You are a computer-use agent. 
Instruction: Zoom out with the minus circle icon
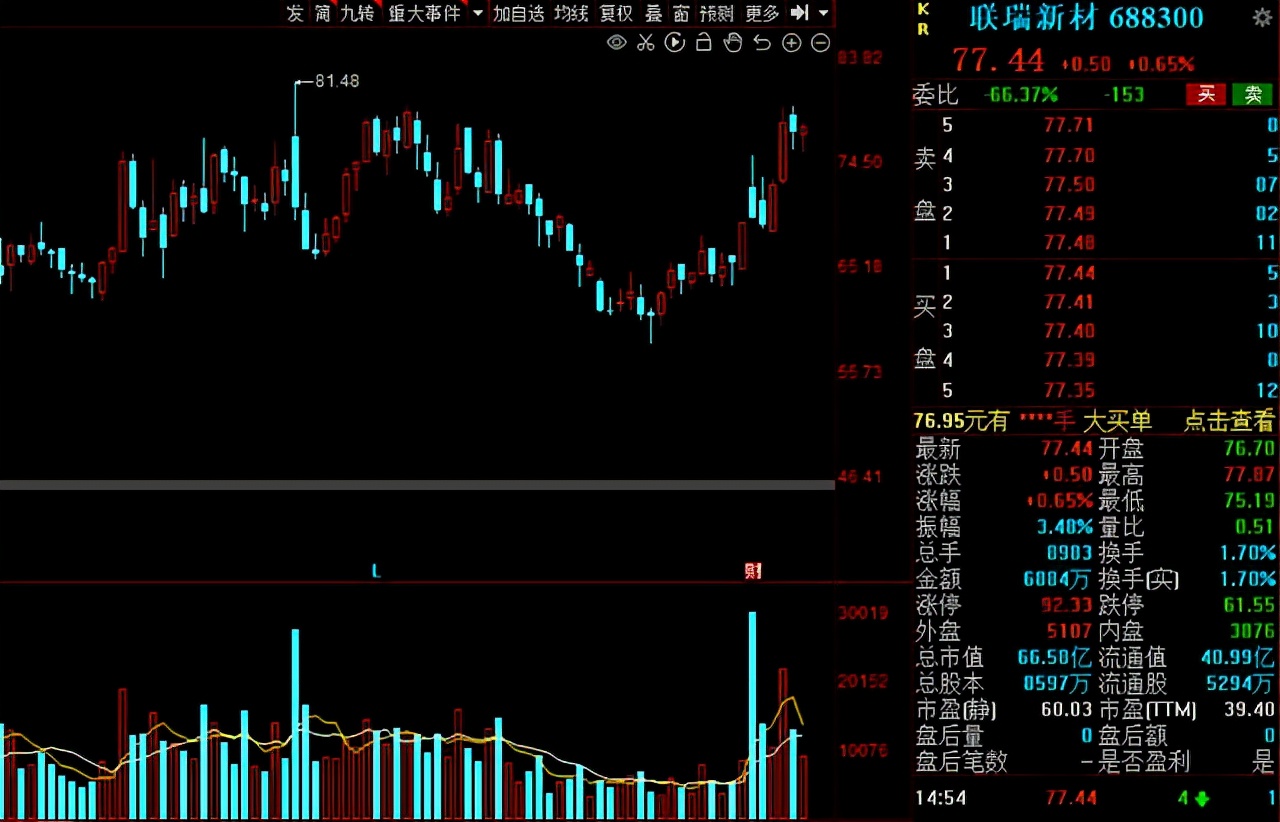[821, 43]
